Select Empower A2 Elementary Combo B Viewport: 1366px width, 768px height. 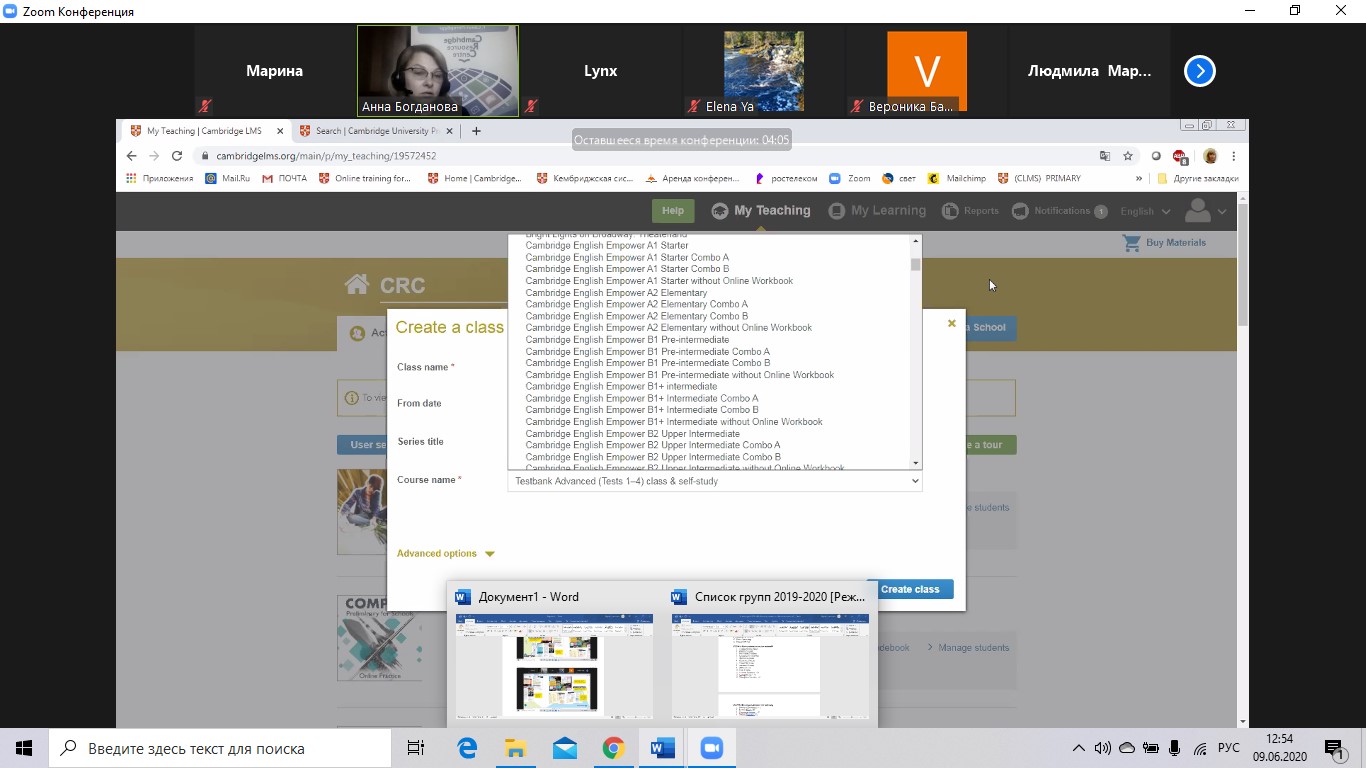tap(636, 316)
